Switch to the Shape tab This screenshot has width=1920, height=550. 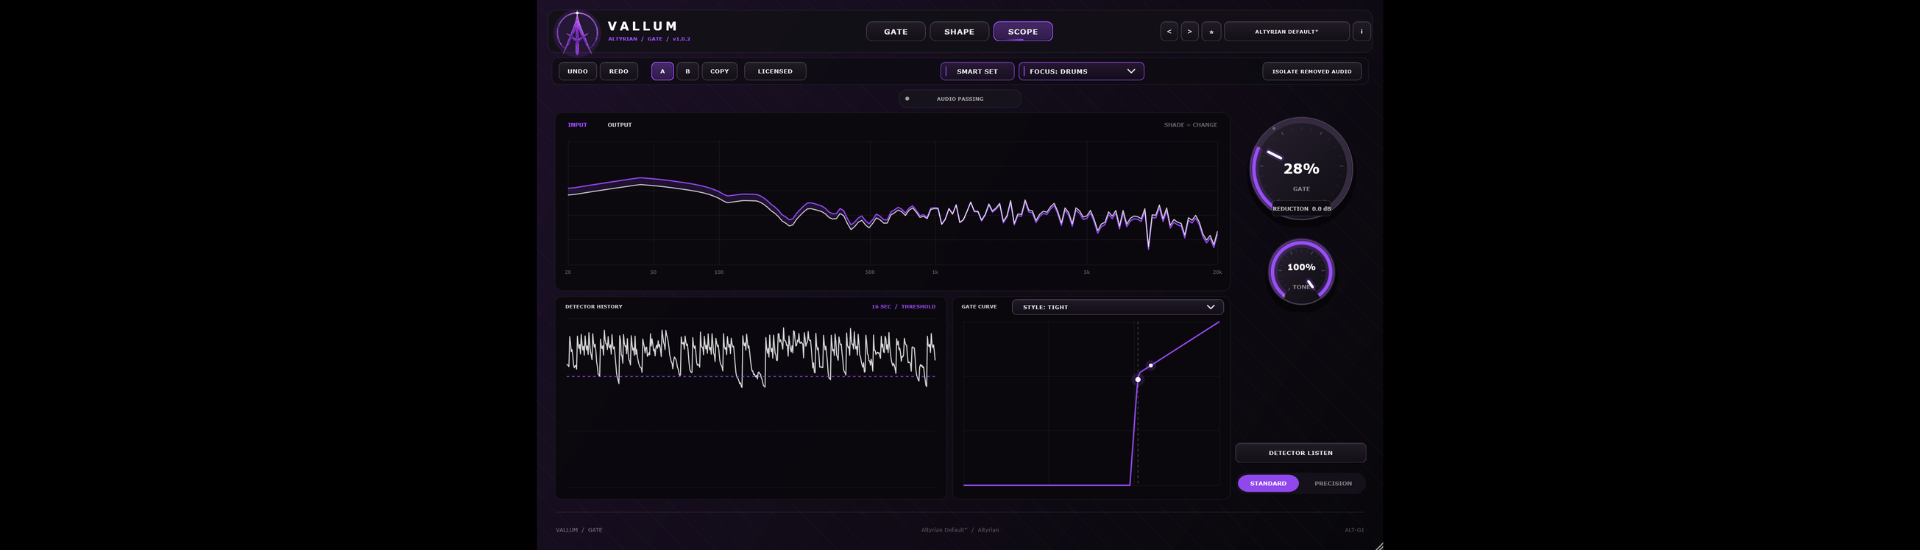click(959, 32)
